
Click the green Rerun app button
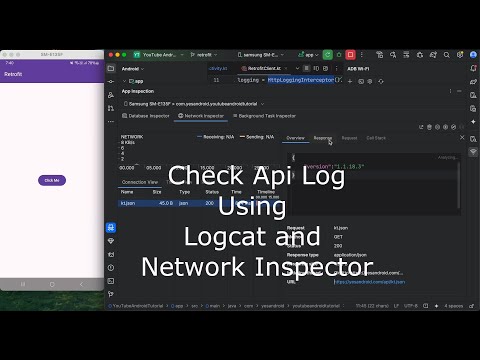click(x=328, y=55)
